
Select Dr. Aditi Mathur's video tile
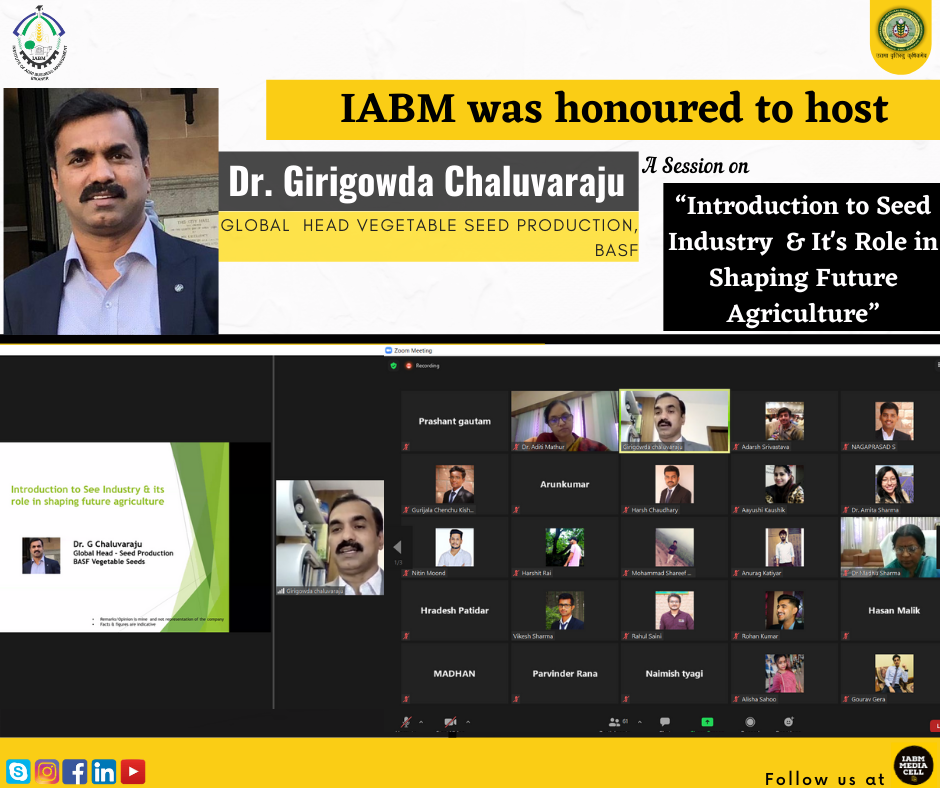564,421
